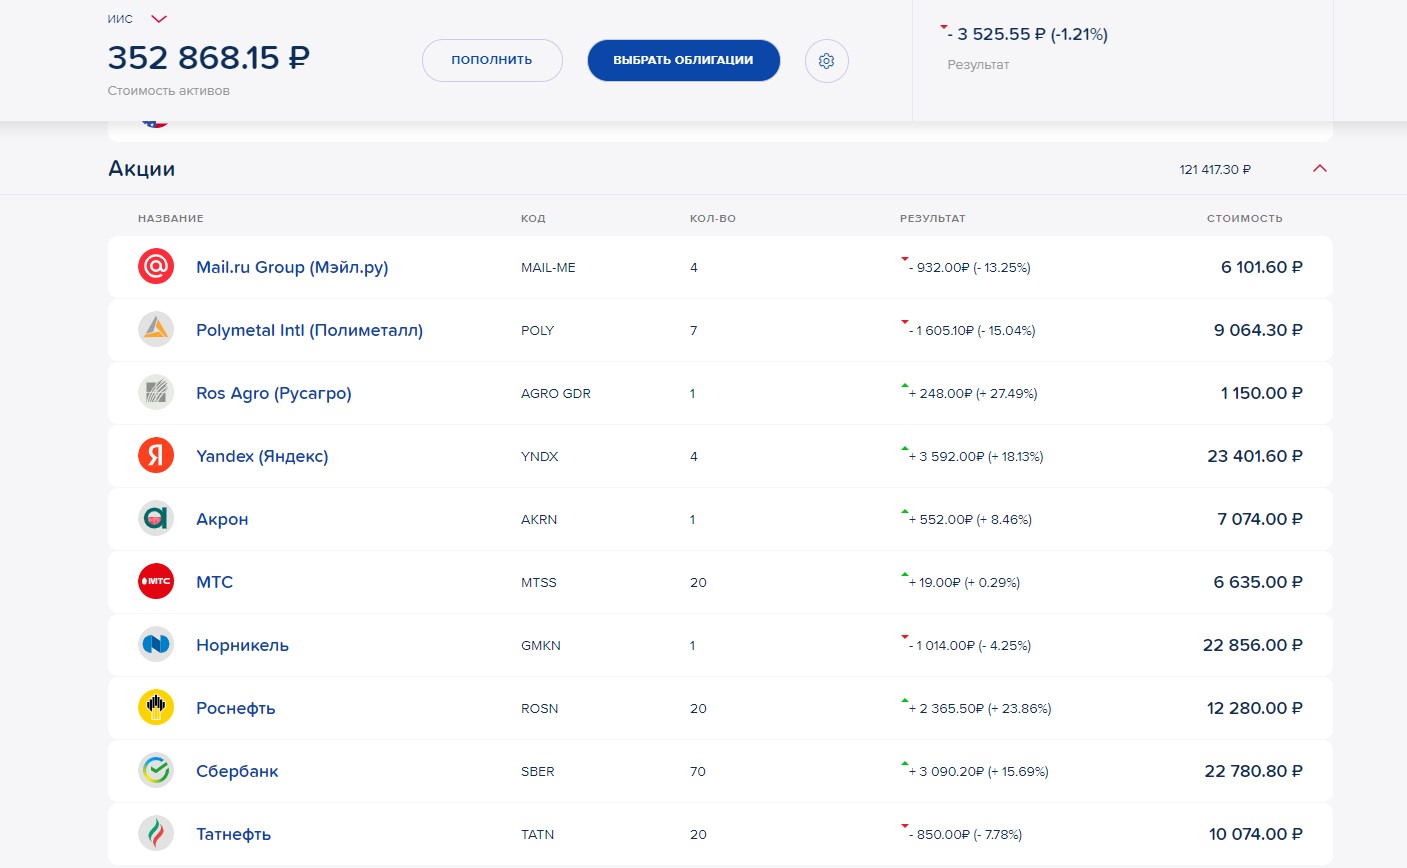Open the Сбербанк stock link

[237, 771]
